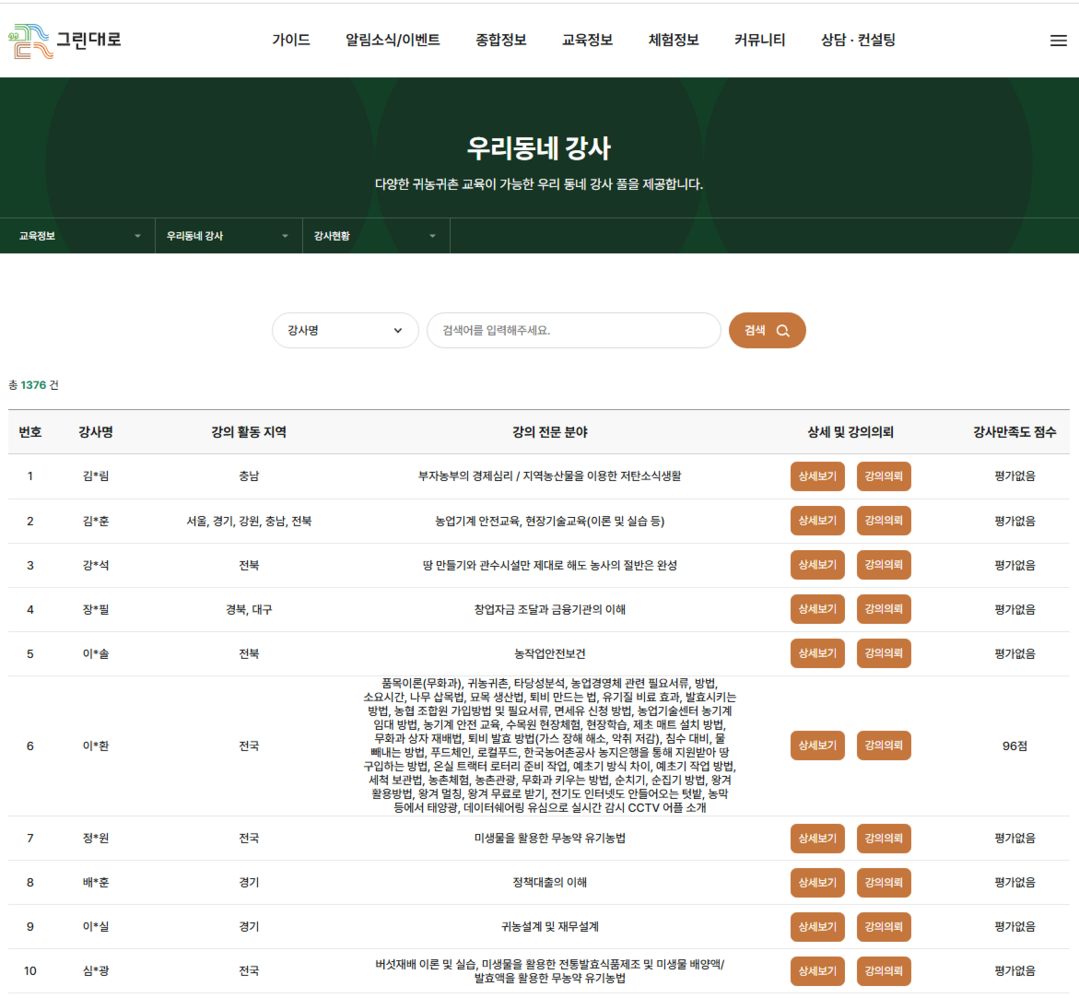Click 상세보기 for instructor 김*림

pyautogui.click(x=817, y=476)
